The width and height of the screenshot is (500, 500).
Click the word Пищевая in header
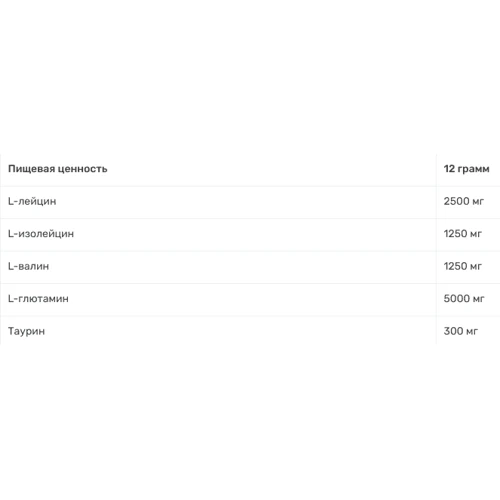31,169
